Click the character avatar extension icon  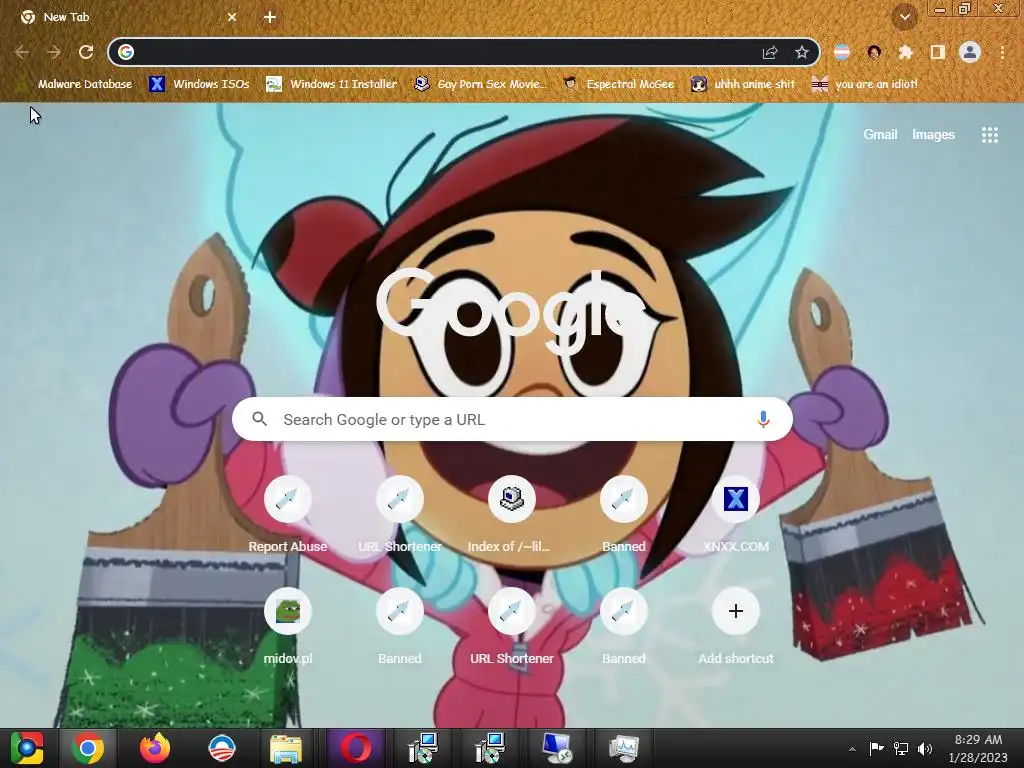point(874,52)
